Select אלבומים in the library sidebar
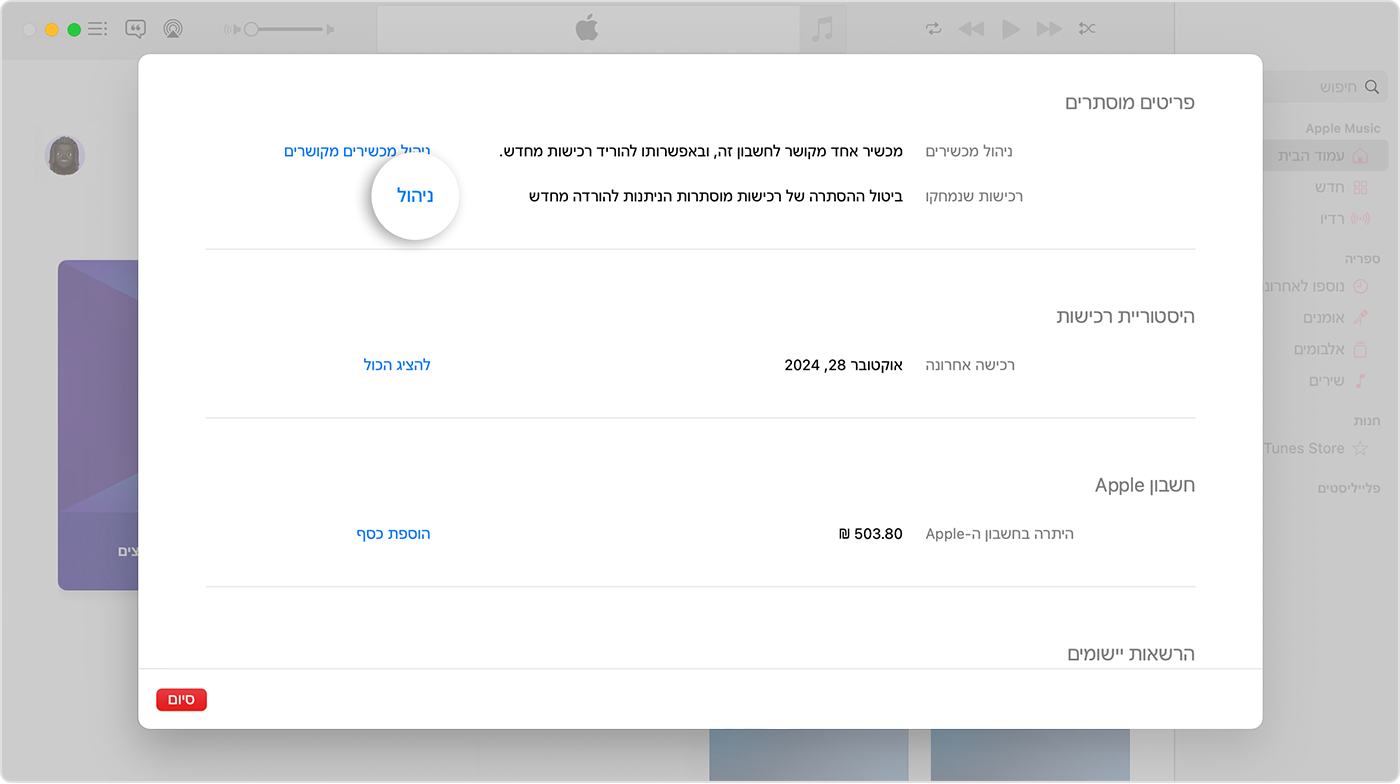This screenshot has width=1400, height=784. click(1330, 349)
